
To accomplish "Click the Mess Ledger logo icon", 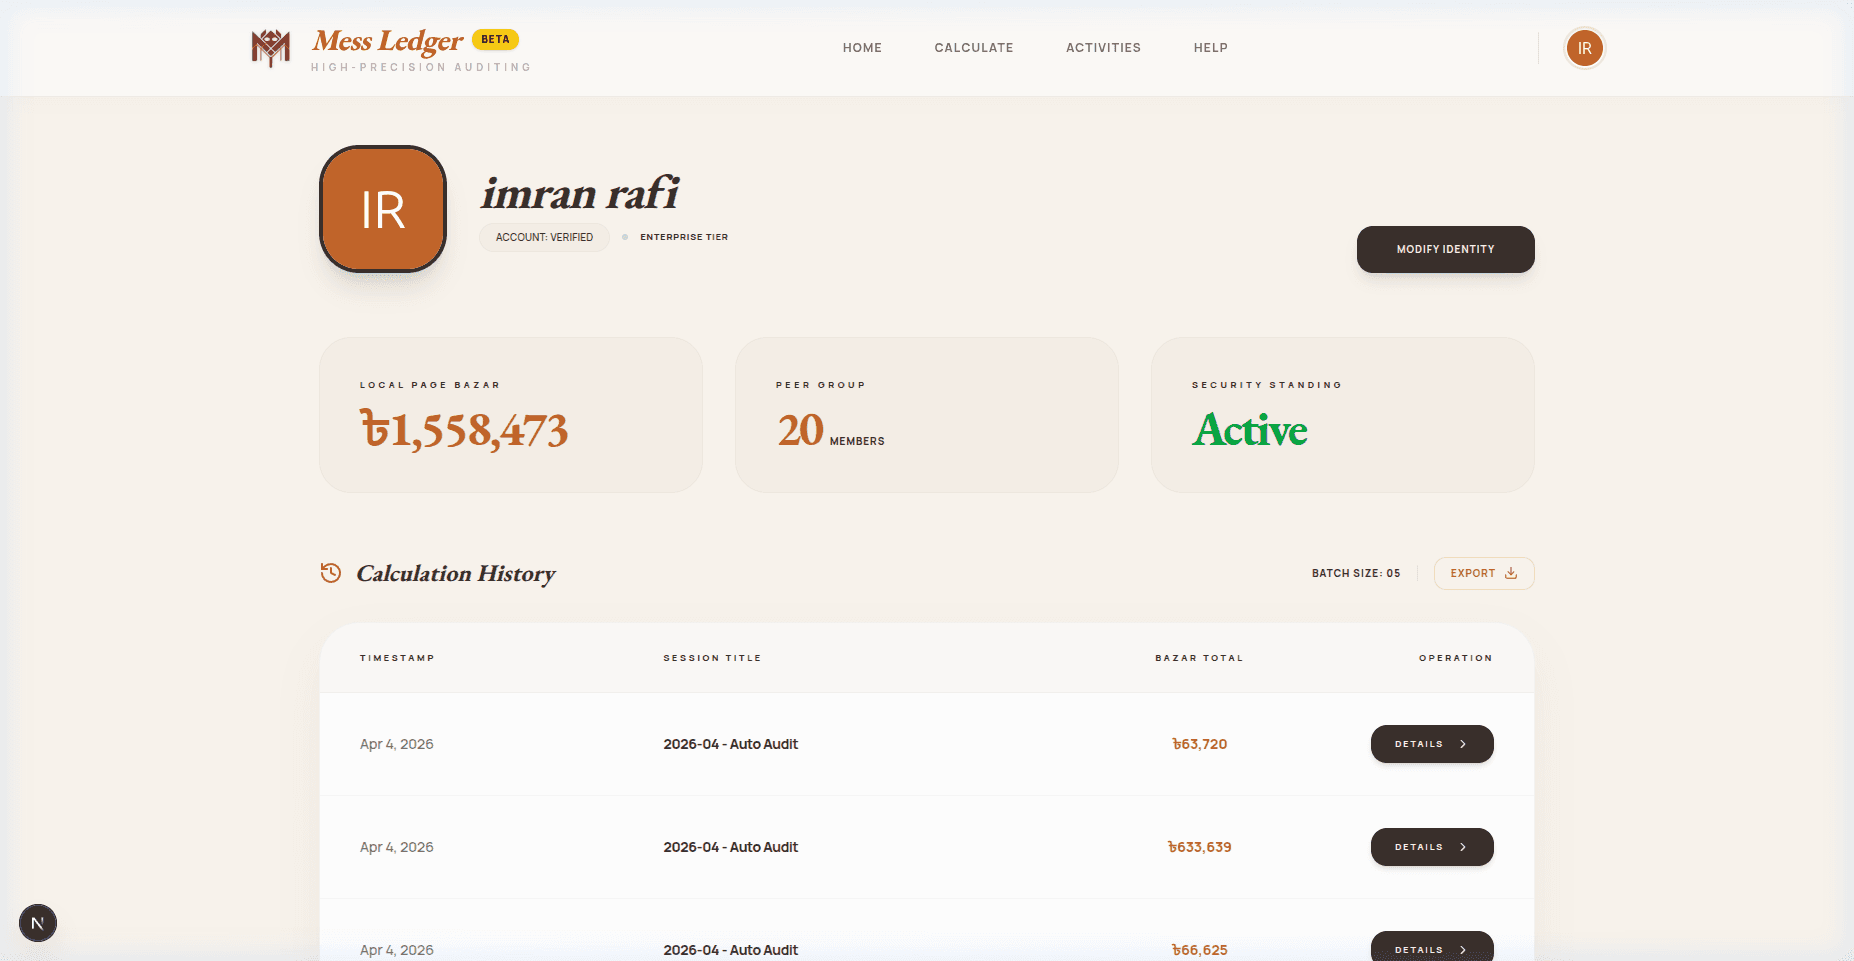I will coord(270,46).
